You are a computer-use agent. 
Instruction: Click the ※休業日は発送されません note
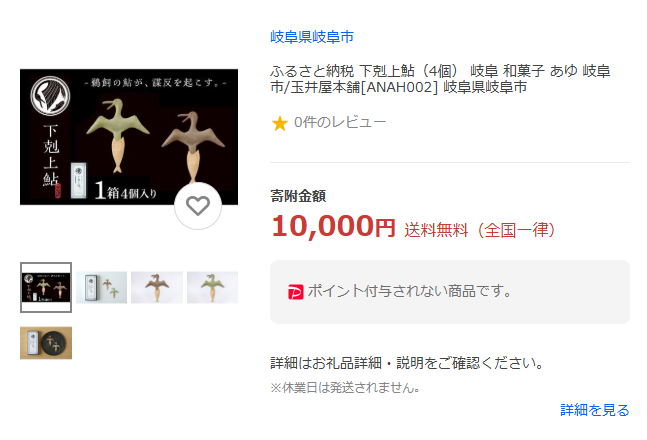tap(345, 388)
